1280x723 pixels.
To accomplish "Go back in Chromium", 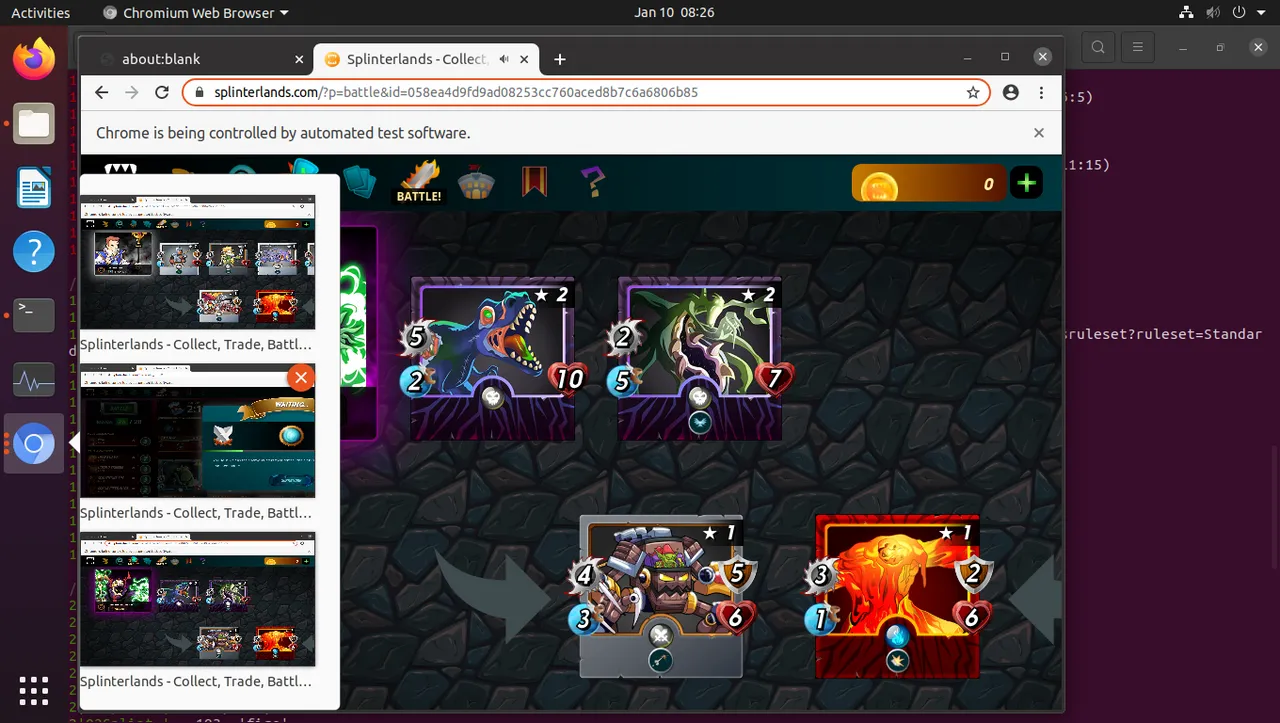I will tap(101, 92).
